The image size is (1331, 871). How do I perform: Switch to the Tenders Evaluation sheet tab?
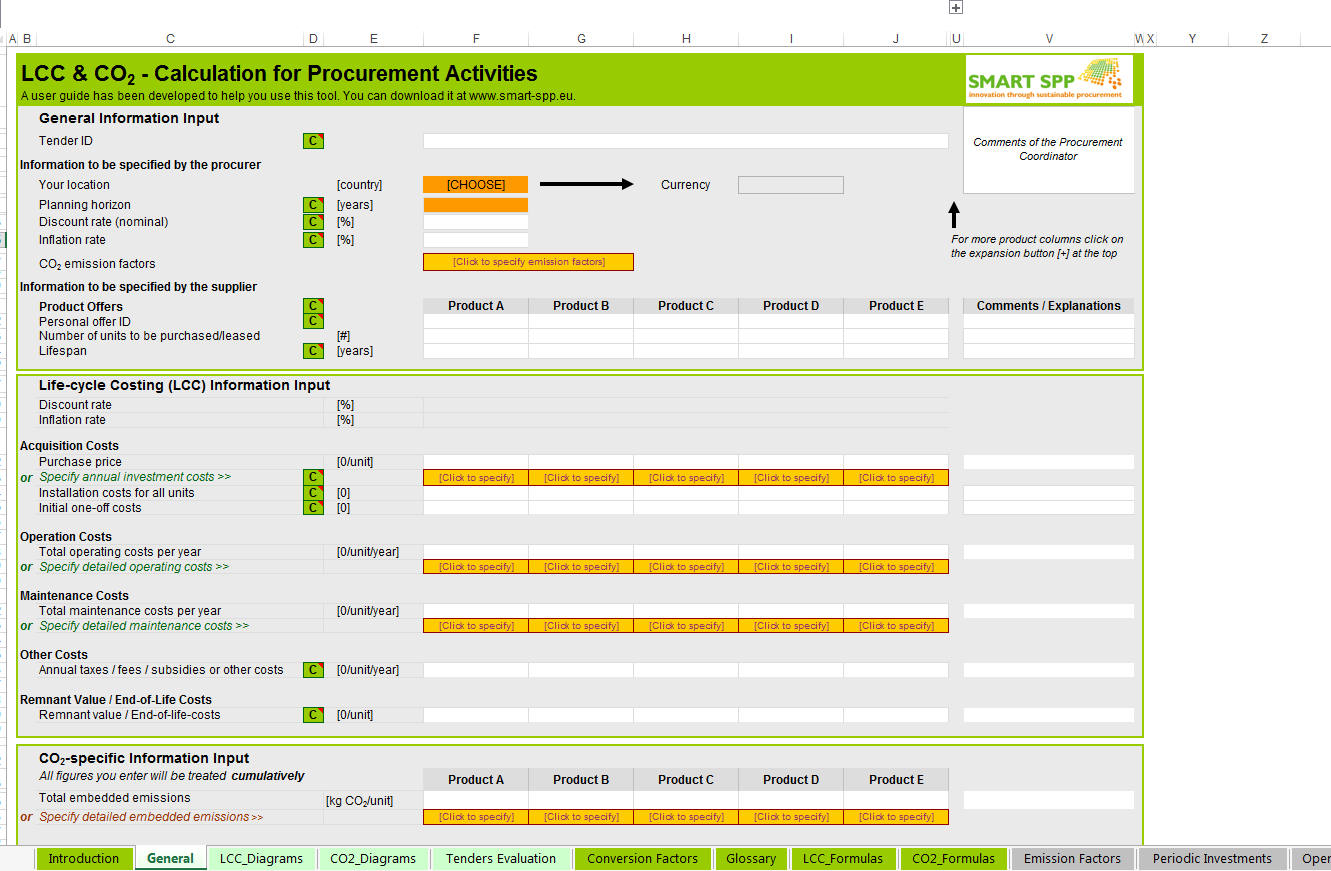501,858
